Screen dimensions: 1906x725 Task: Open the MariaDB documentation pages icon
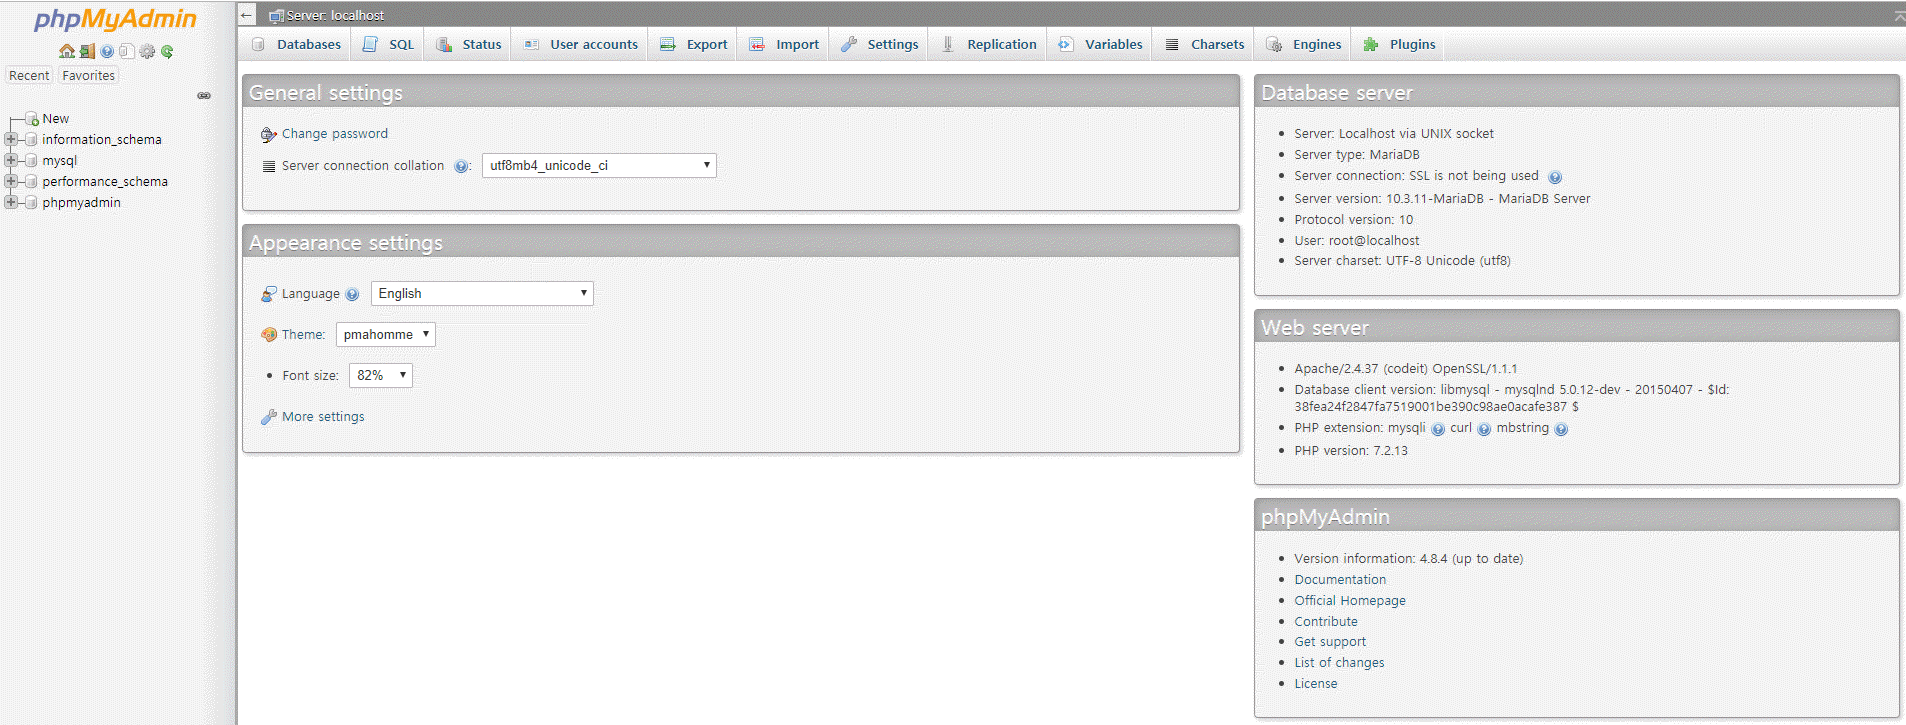coord(127,51)
